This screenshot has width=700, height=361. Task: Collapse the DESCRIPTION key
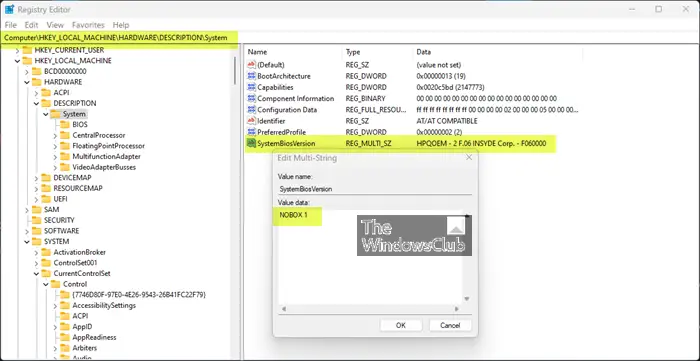[36, 104]
